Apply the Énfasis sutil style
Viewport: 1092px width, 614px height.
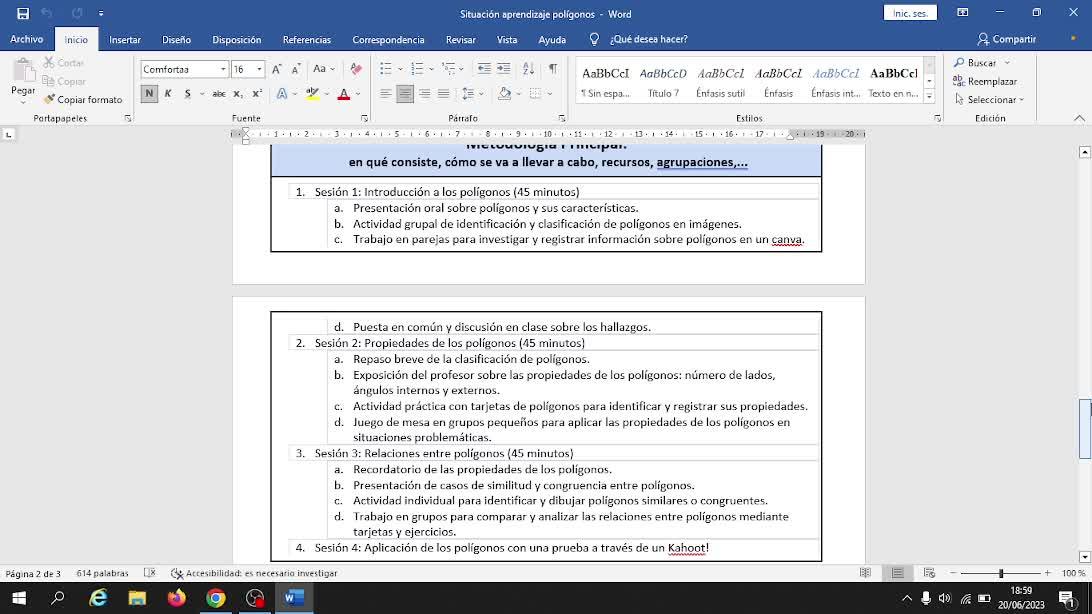pos(721,81)
